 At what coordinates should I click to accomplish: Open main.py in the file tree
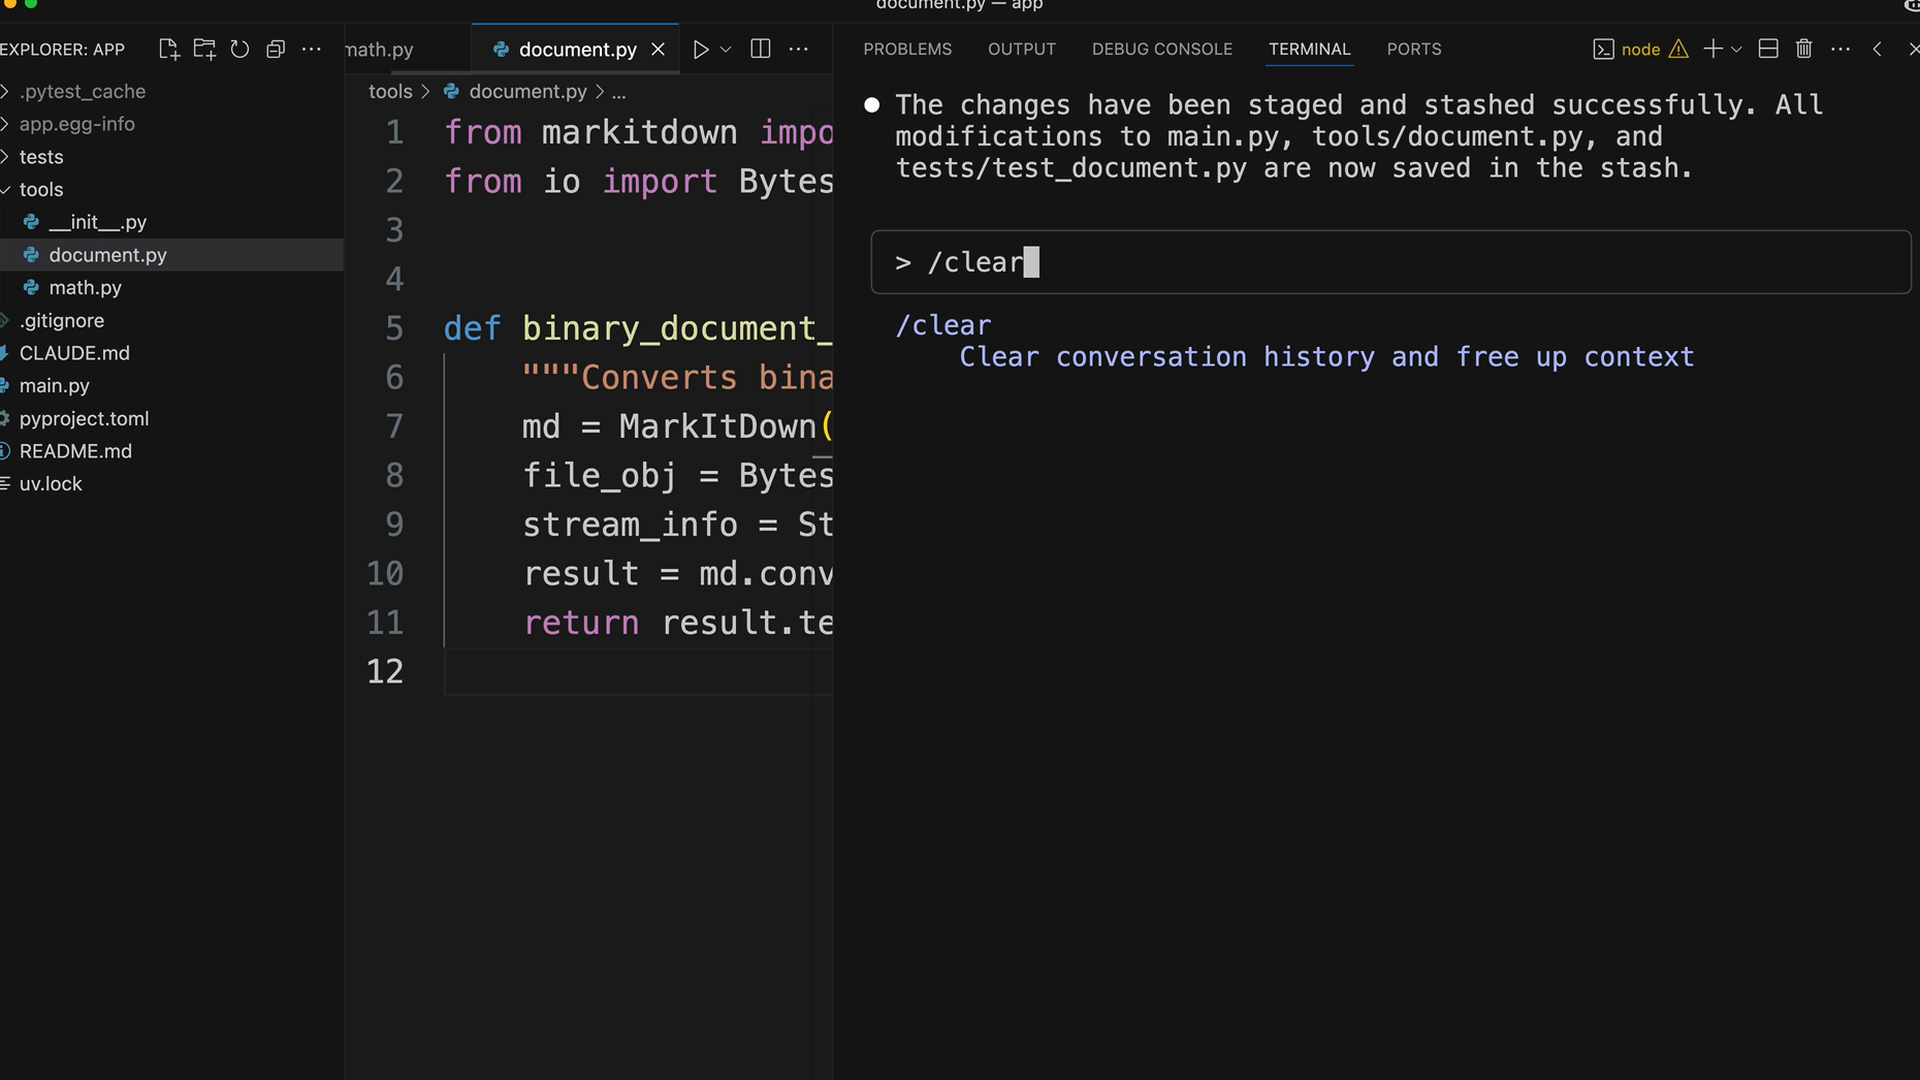(x=172, y=385)
